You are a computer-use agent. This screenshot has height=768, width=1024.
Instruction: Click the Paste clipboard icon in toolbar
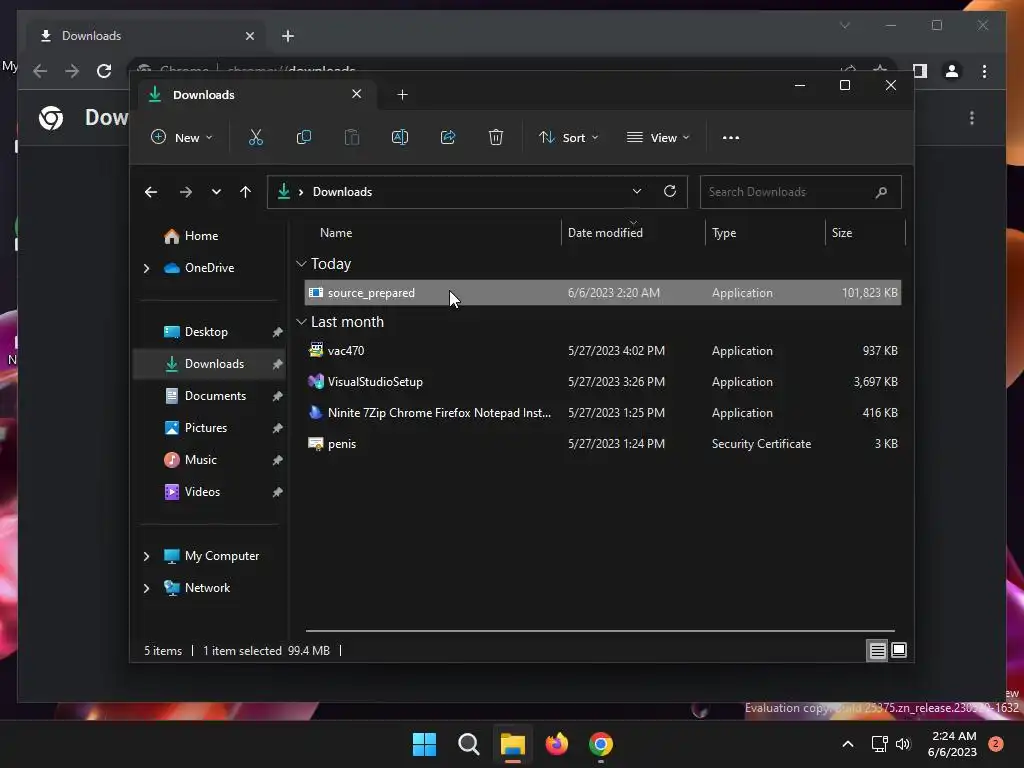pyautogui.click(x=352, y=137)
